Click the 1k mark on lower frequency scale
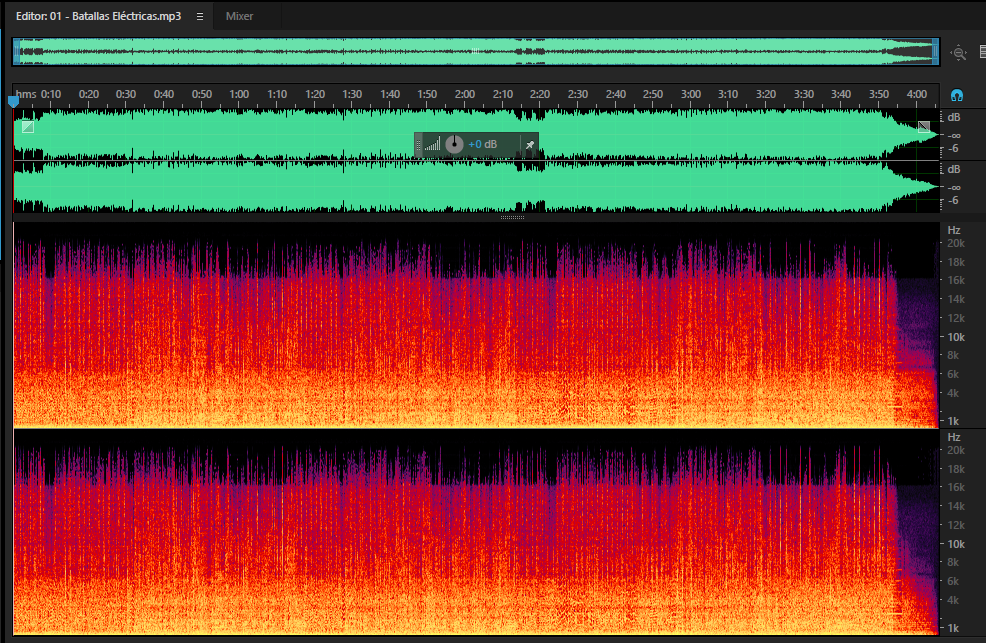Image resolution: width=986 pixels, height=643 pixels. (953, 628)
